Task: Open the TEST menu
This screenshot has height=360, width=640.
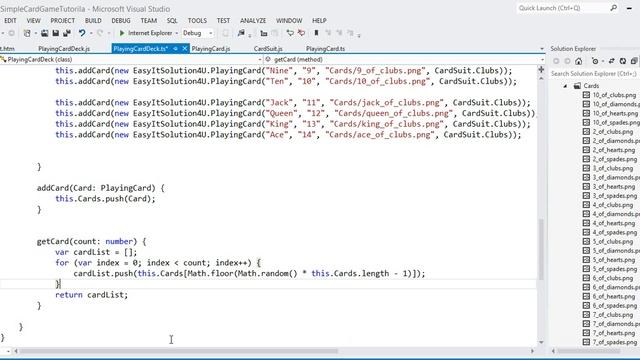Action: [x=223, y=20]
